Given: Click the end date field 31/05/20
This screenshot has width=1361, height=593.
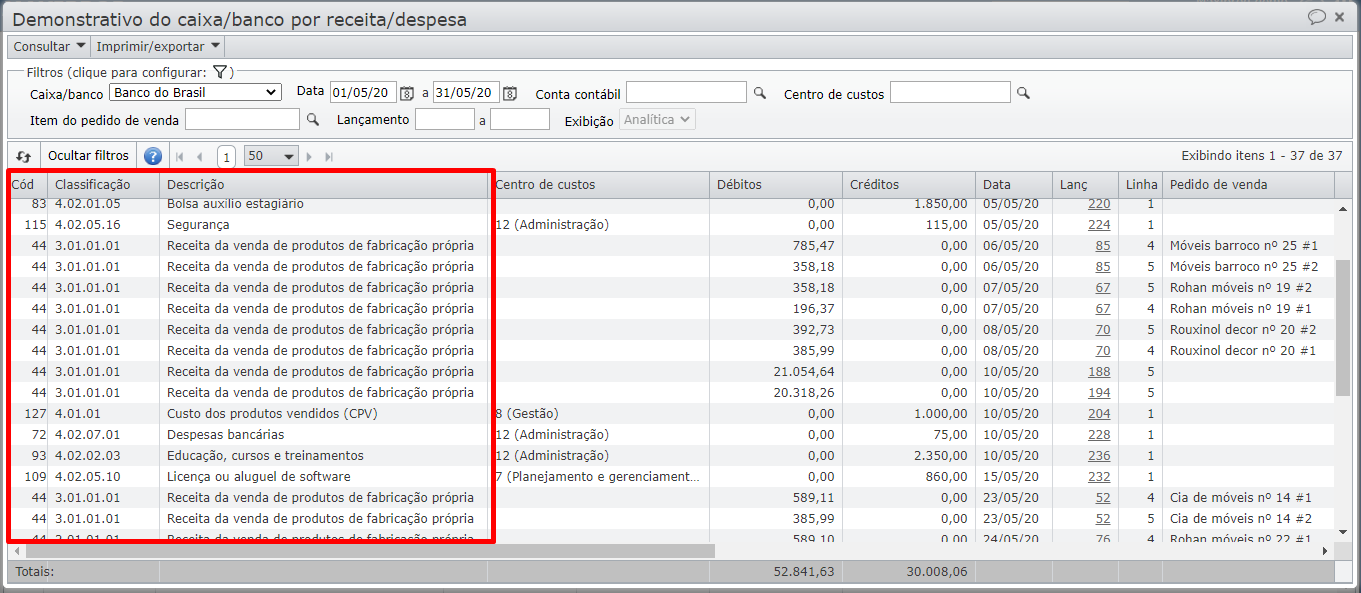Looking at the screenshot, I should pyautogui.click(x=467, y=92).
